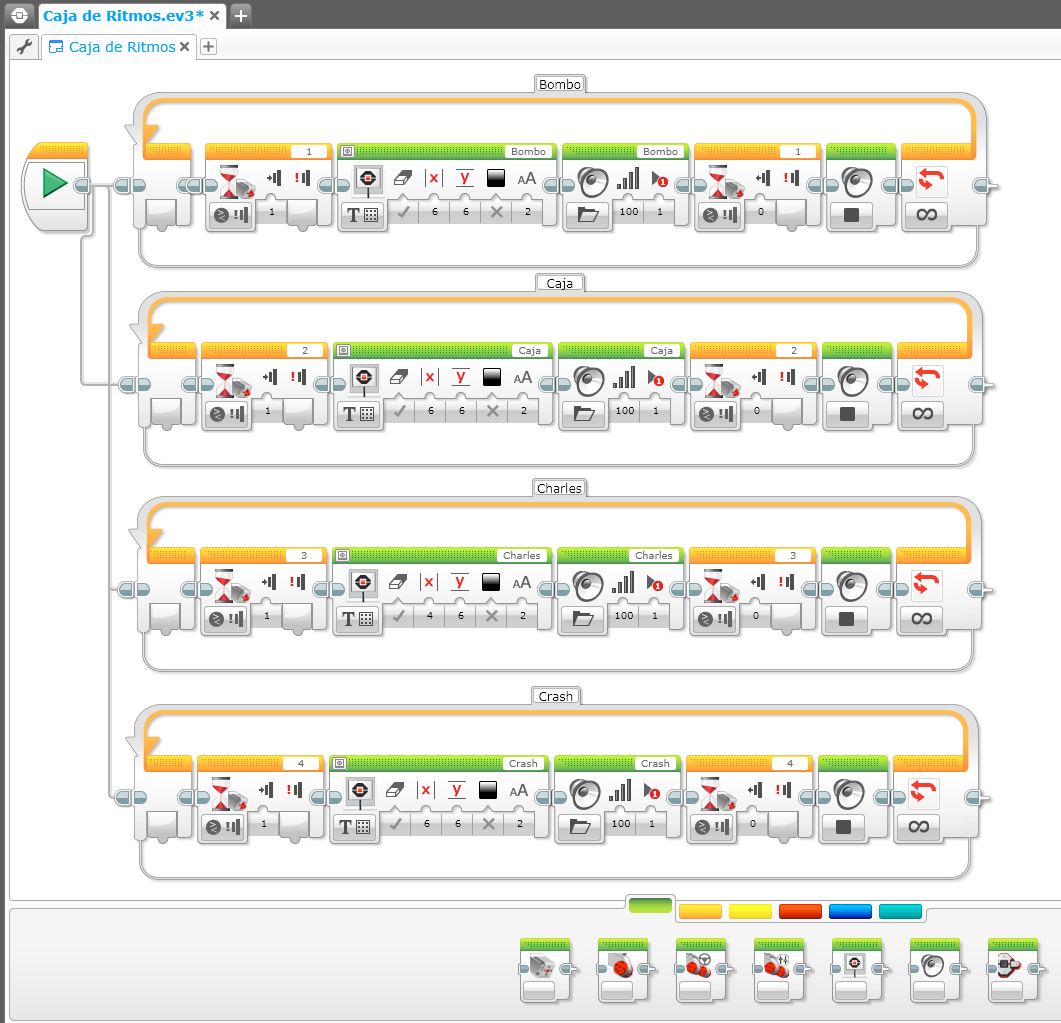Select the Stop Sound speaker icon in the Bombo loop
Screen dimensions: 1061x1023
tap(856, 181)
